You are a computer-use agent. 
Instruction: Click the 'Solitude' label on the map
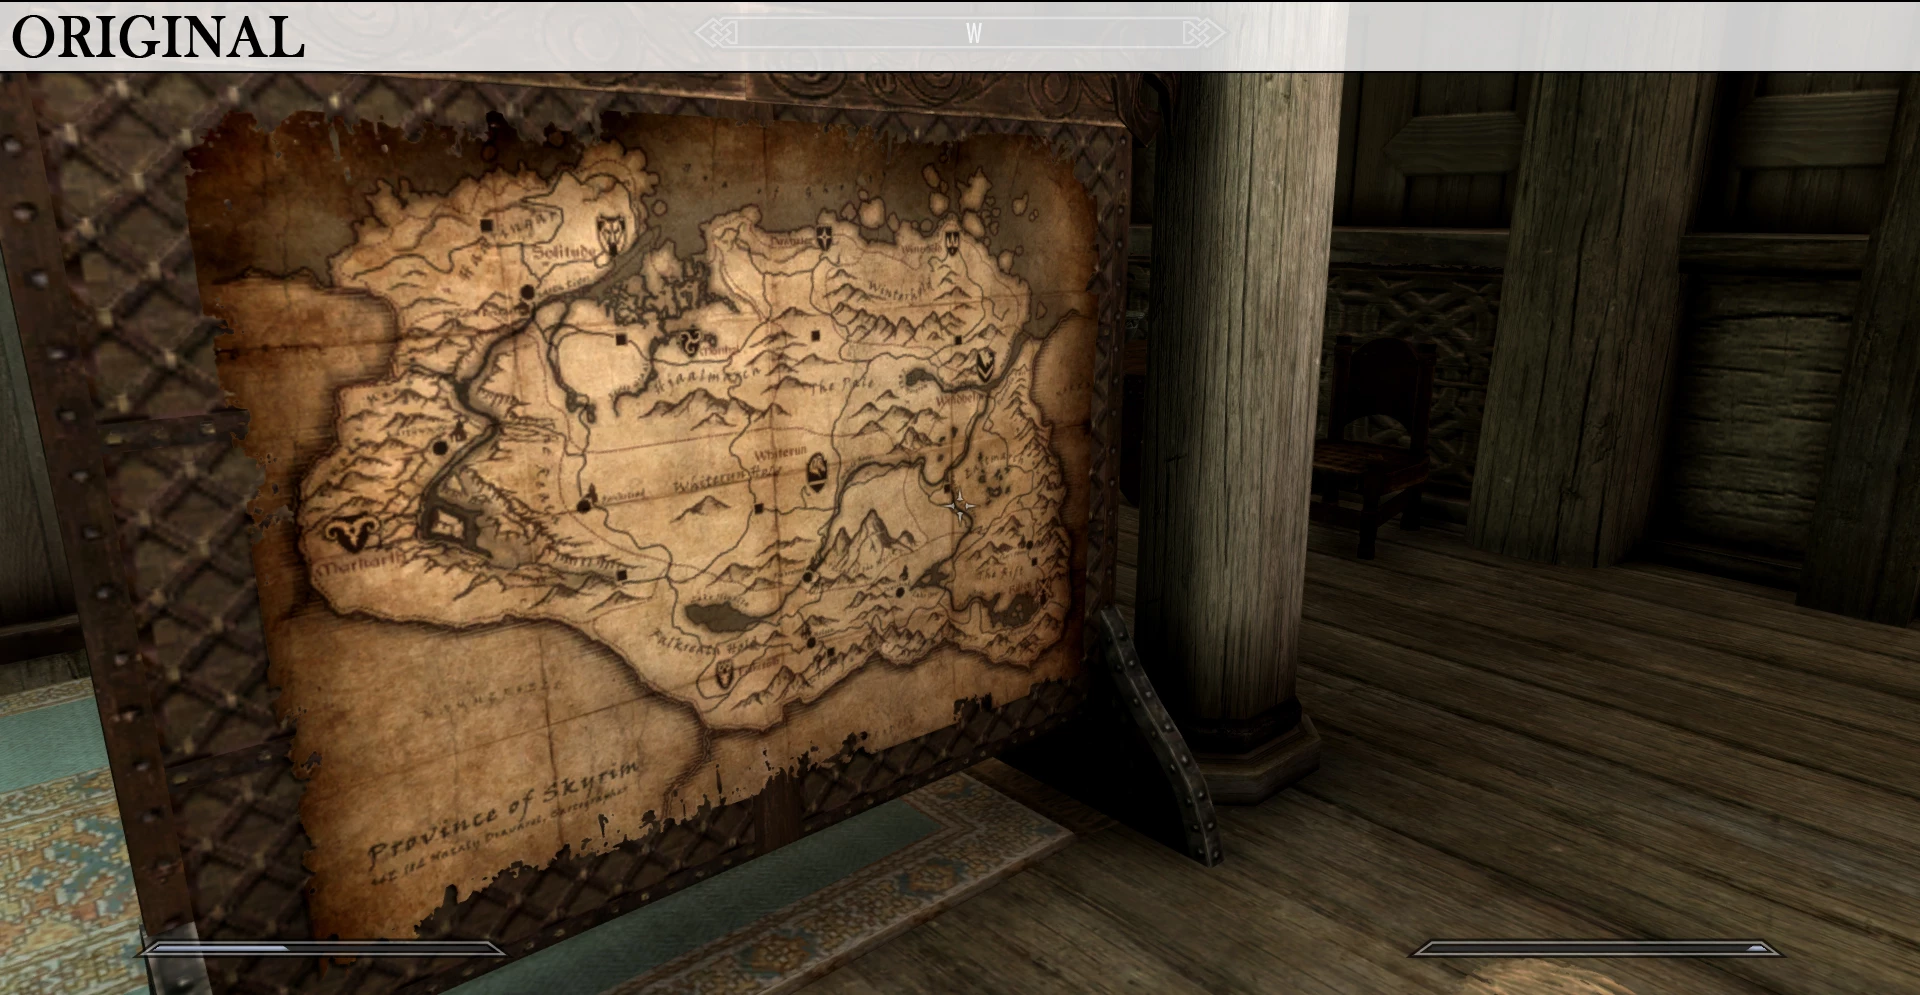[563, 255]
